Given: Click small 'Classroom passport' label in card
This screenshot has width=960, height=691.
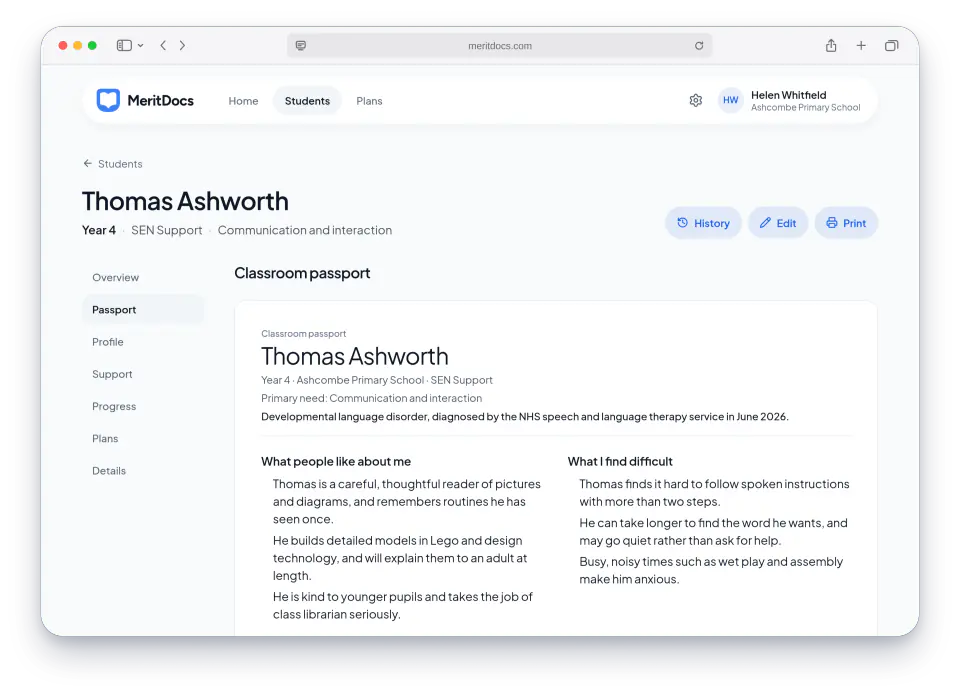Looking at the screenshot, I should (304, 334).
